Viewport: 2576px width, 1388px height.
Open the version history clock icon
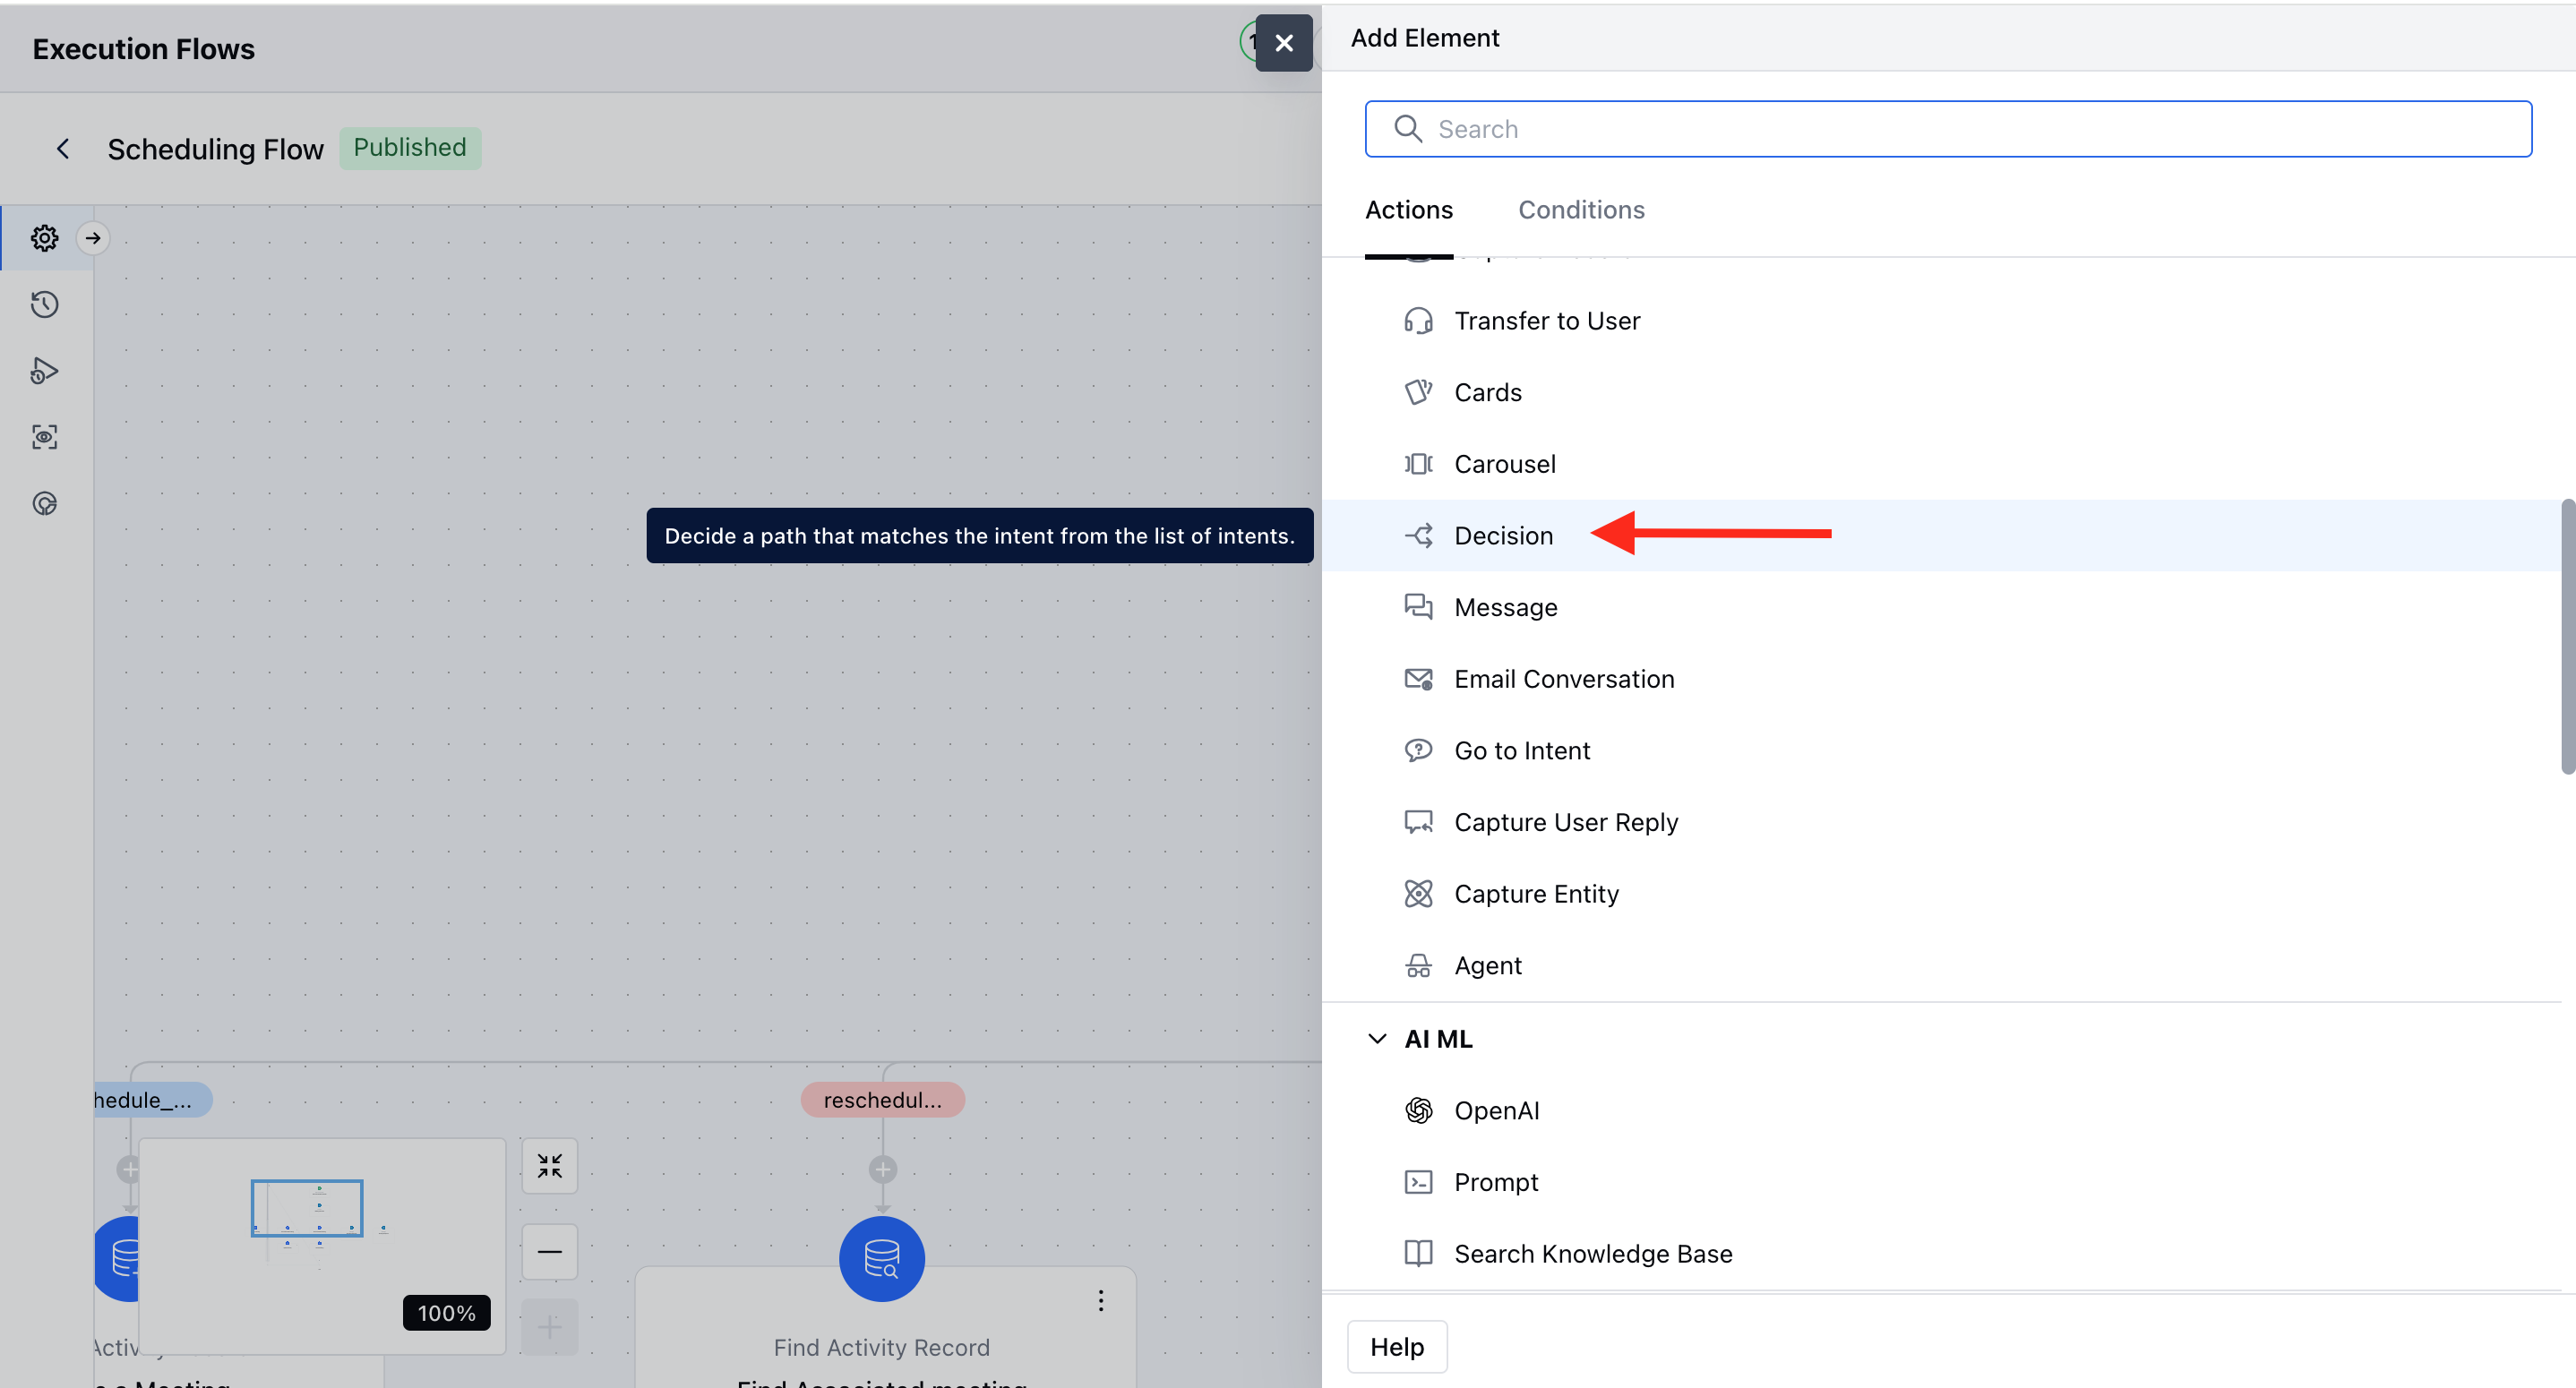[44, 304]
